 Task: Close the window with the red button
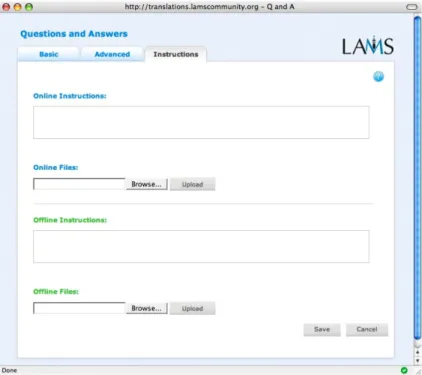click(x=6, y=7)
